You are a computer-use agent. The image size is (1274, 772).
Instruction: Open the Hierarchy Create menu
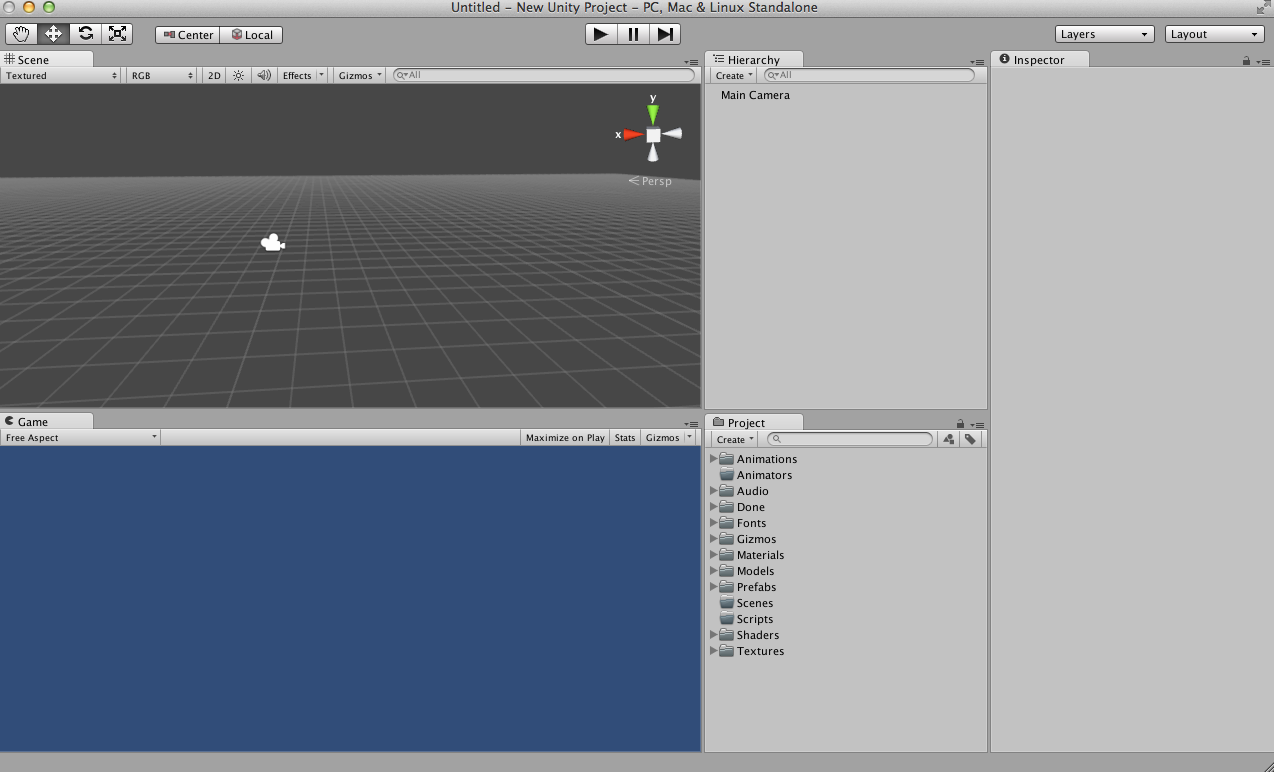[733, 75]
